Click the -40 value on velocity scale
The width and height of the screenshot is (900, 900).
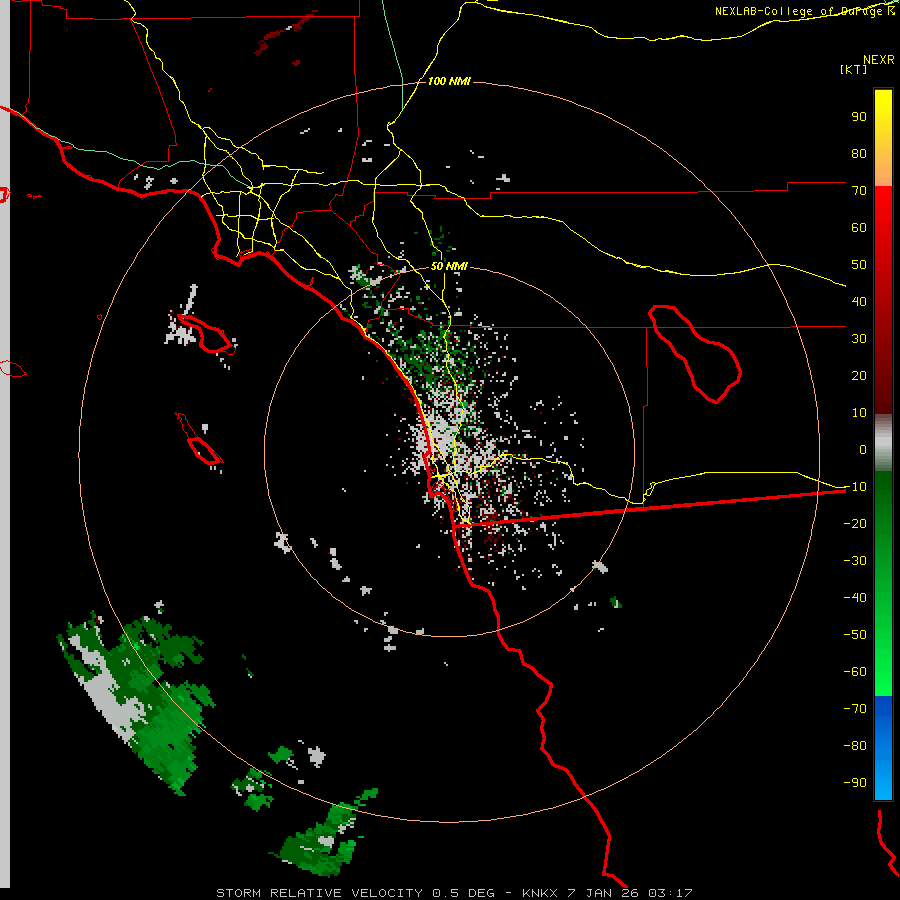point(855,598)
